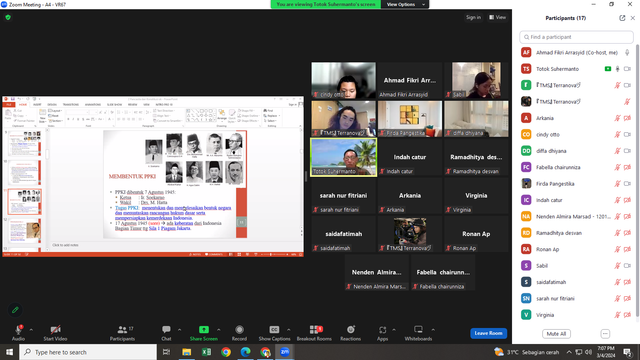
Task: Click the Find a participant search field
Action: (x=576, y=37)
